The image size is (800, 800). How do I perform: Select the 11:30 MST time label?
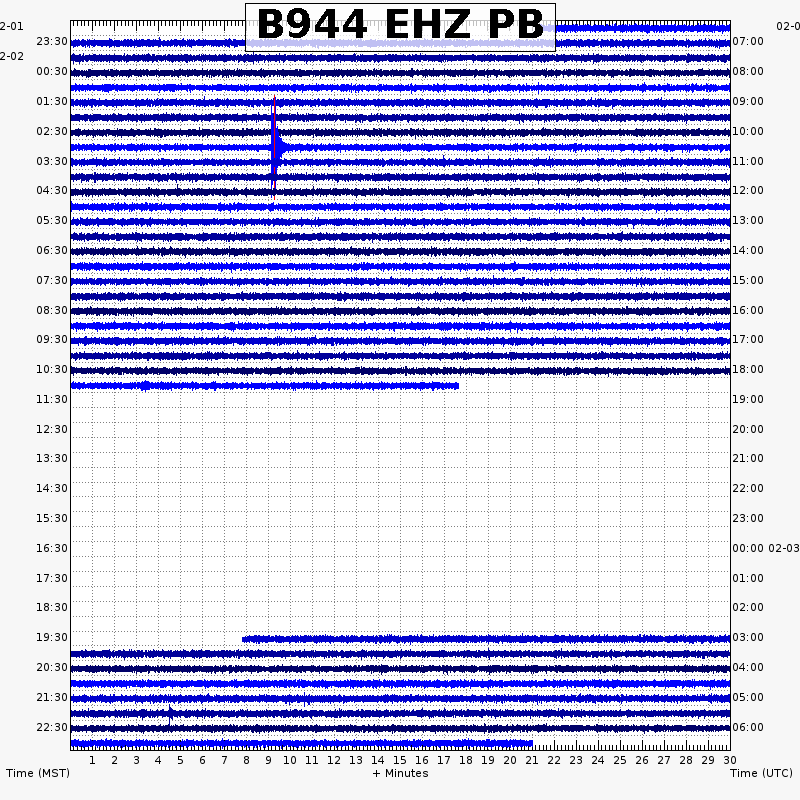pyautogui.click(x=52, y=399)
